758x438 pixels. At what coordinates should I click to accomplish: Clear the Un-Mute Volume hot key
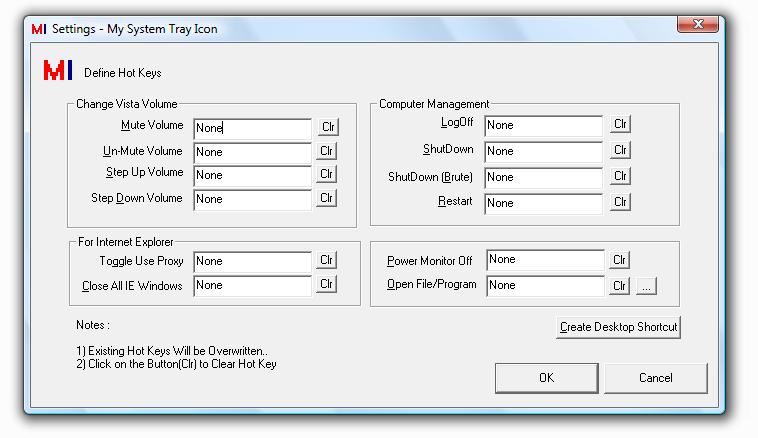pyautogui.click(x=327, y=151)
